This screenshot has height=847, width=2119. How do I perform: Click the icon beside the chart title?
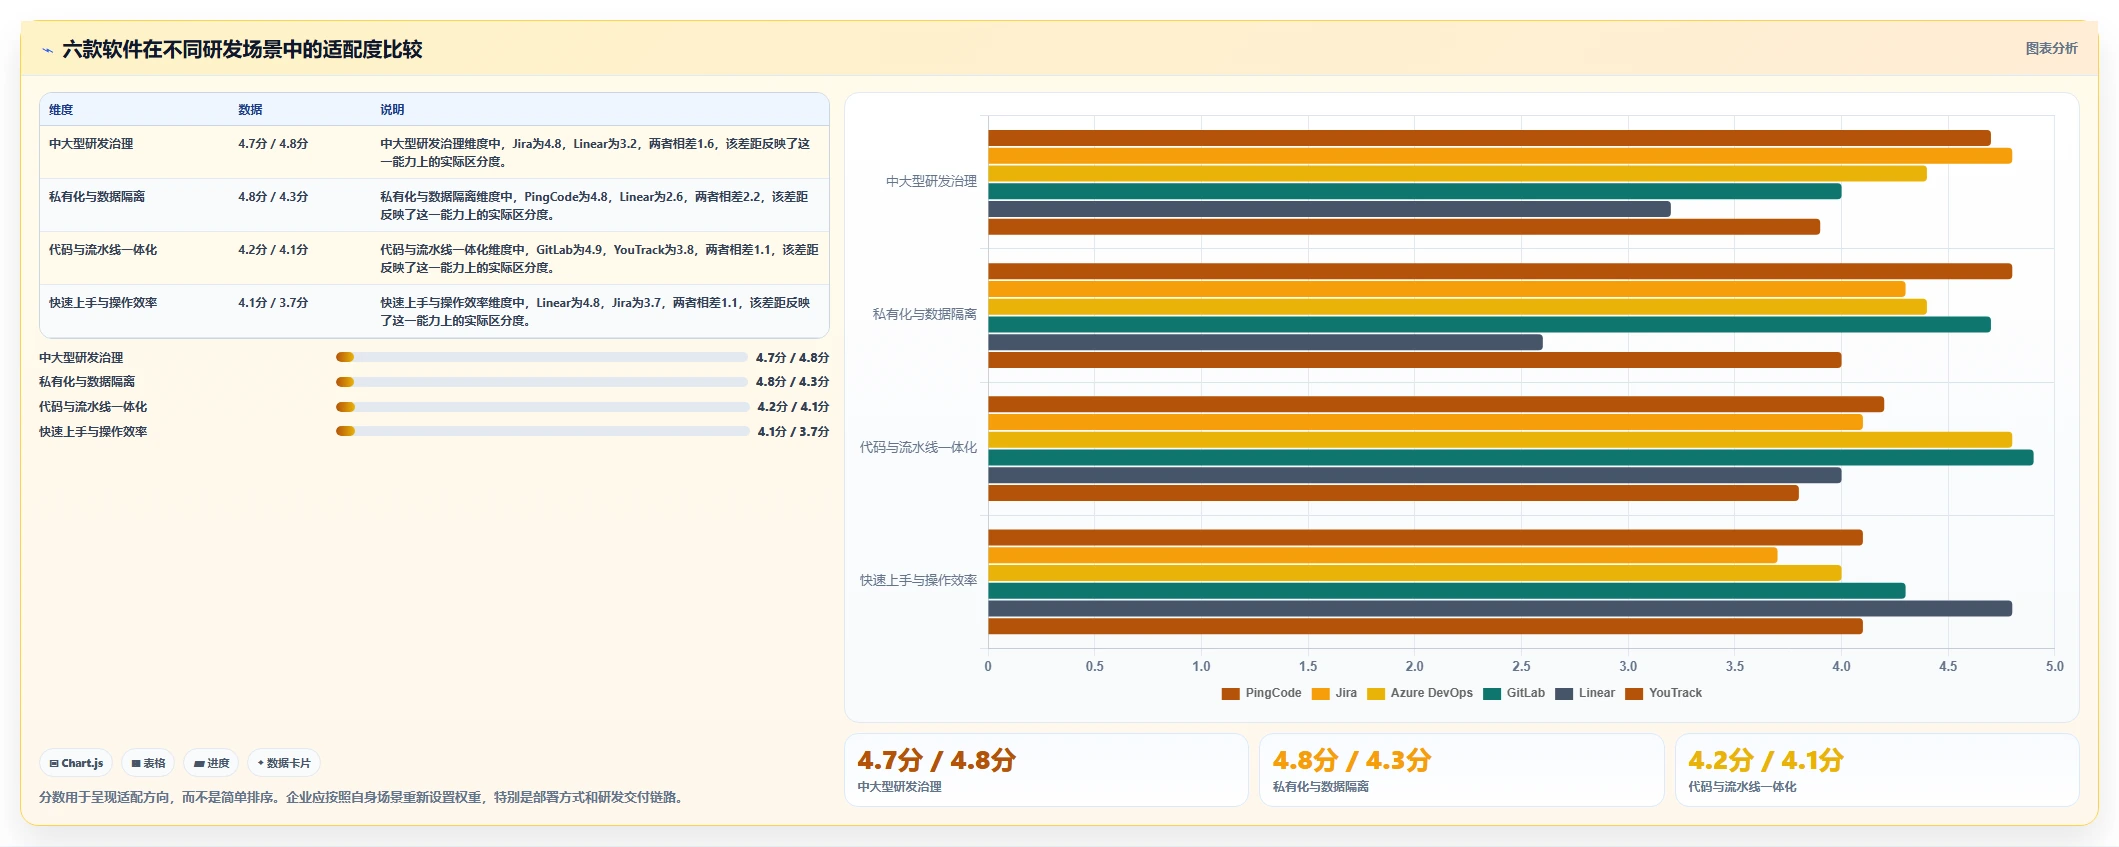(47, 50)
